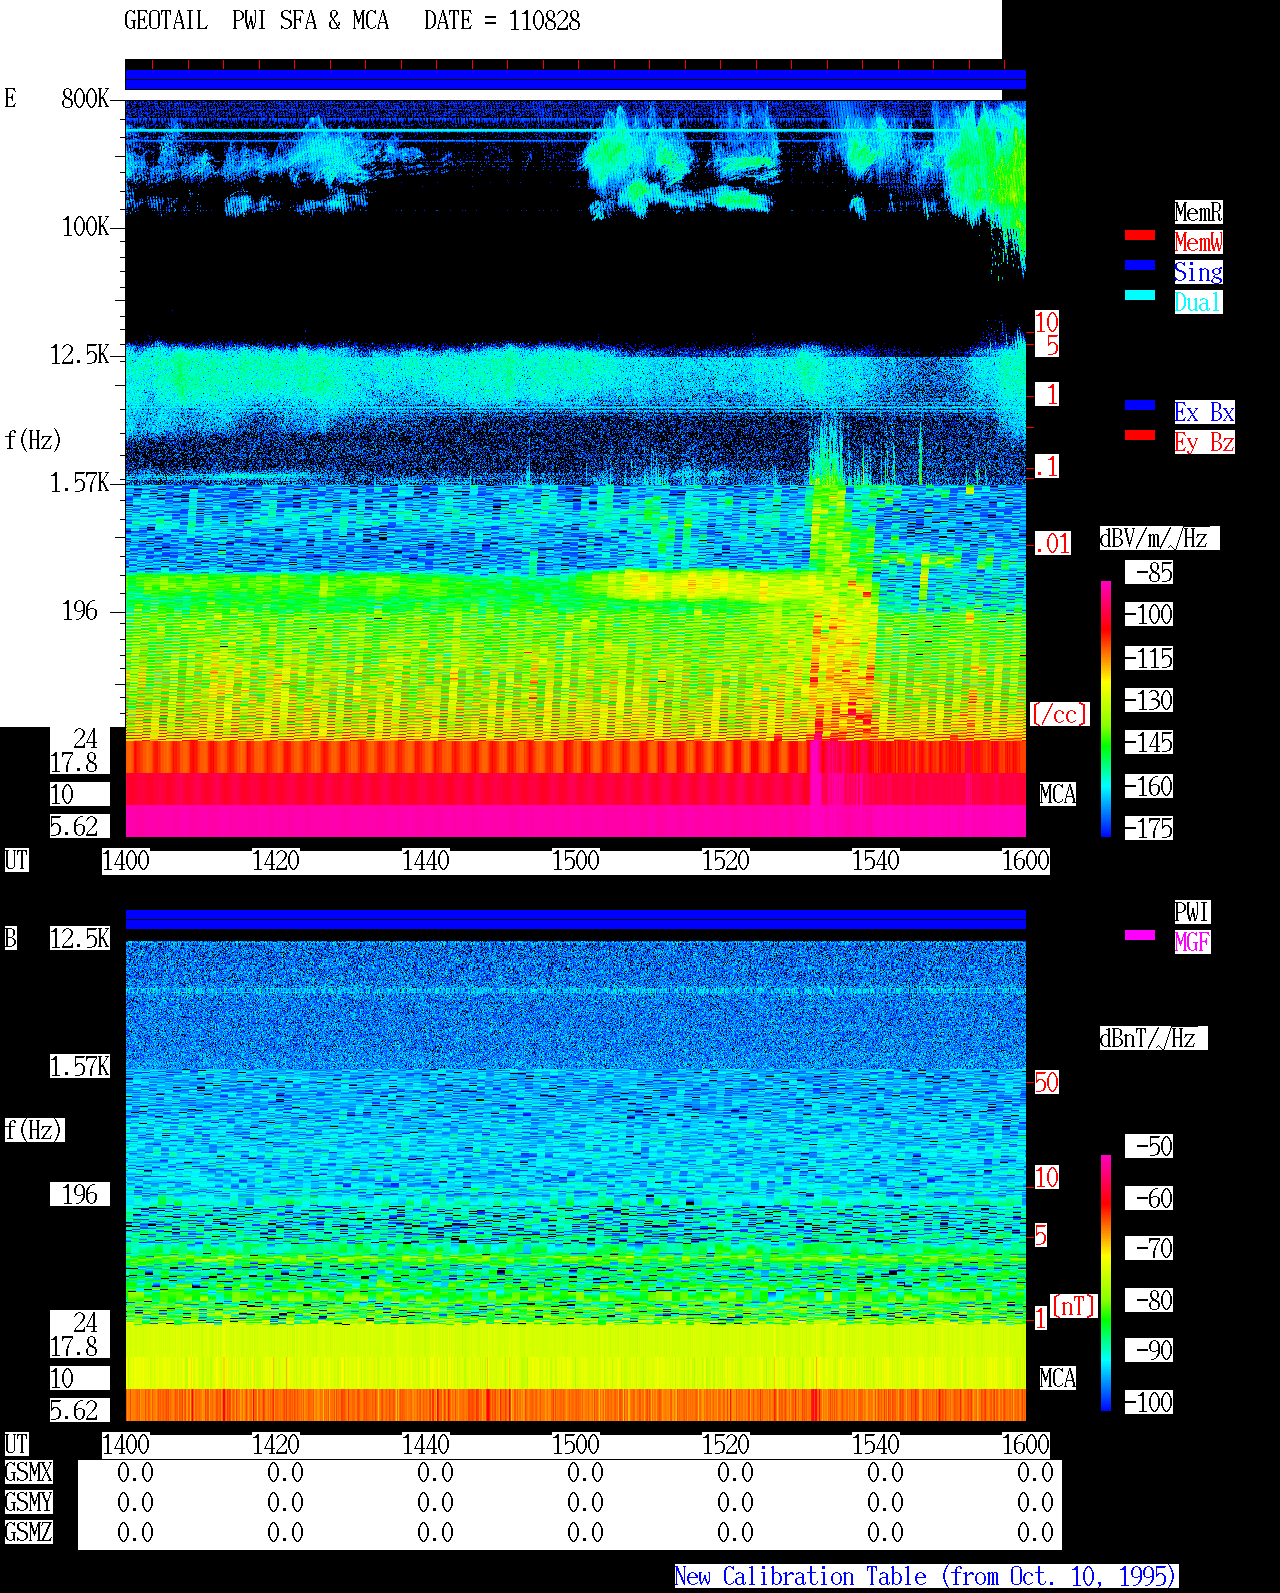Viewport: 1280px width, 1593px height.
Task: Click the blue status bar above the E spectrogram
Action: pos(575,80)
